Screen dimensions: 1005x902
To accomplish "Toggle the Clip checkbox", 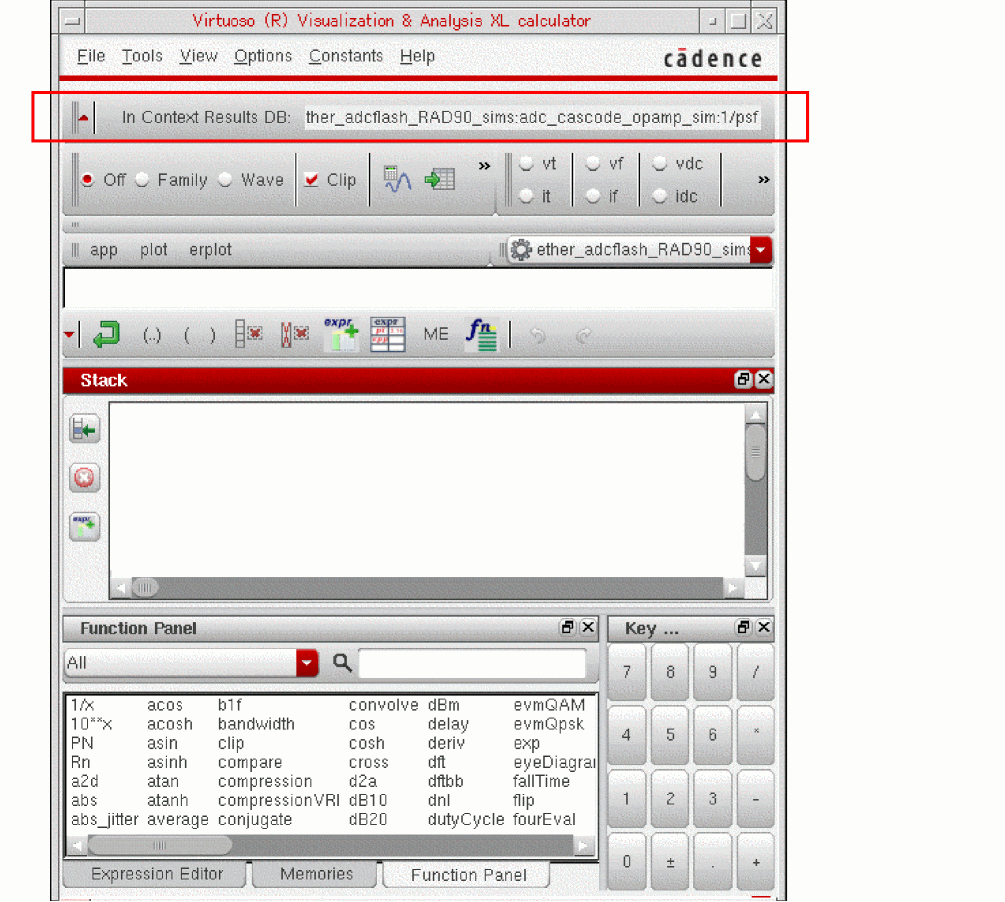I will tap(312, 180).
